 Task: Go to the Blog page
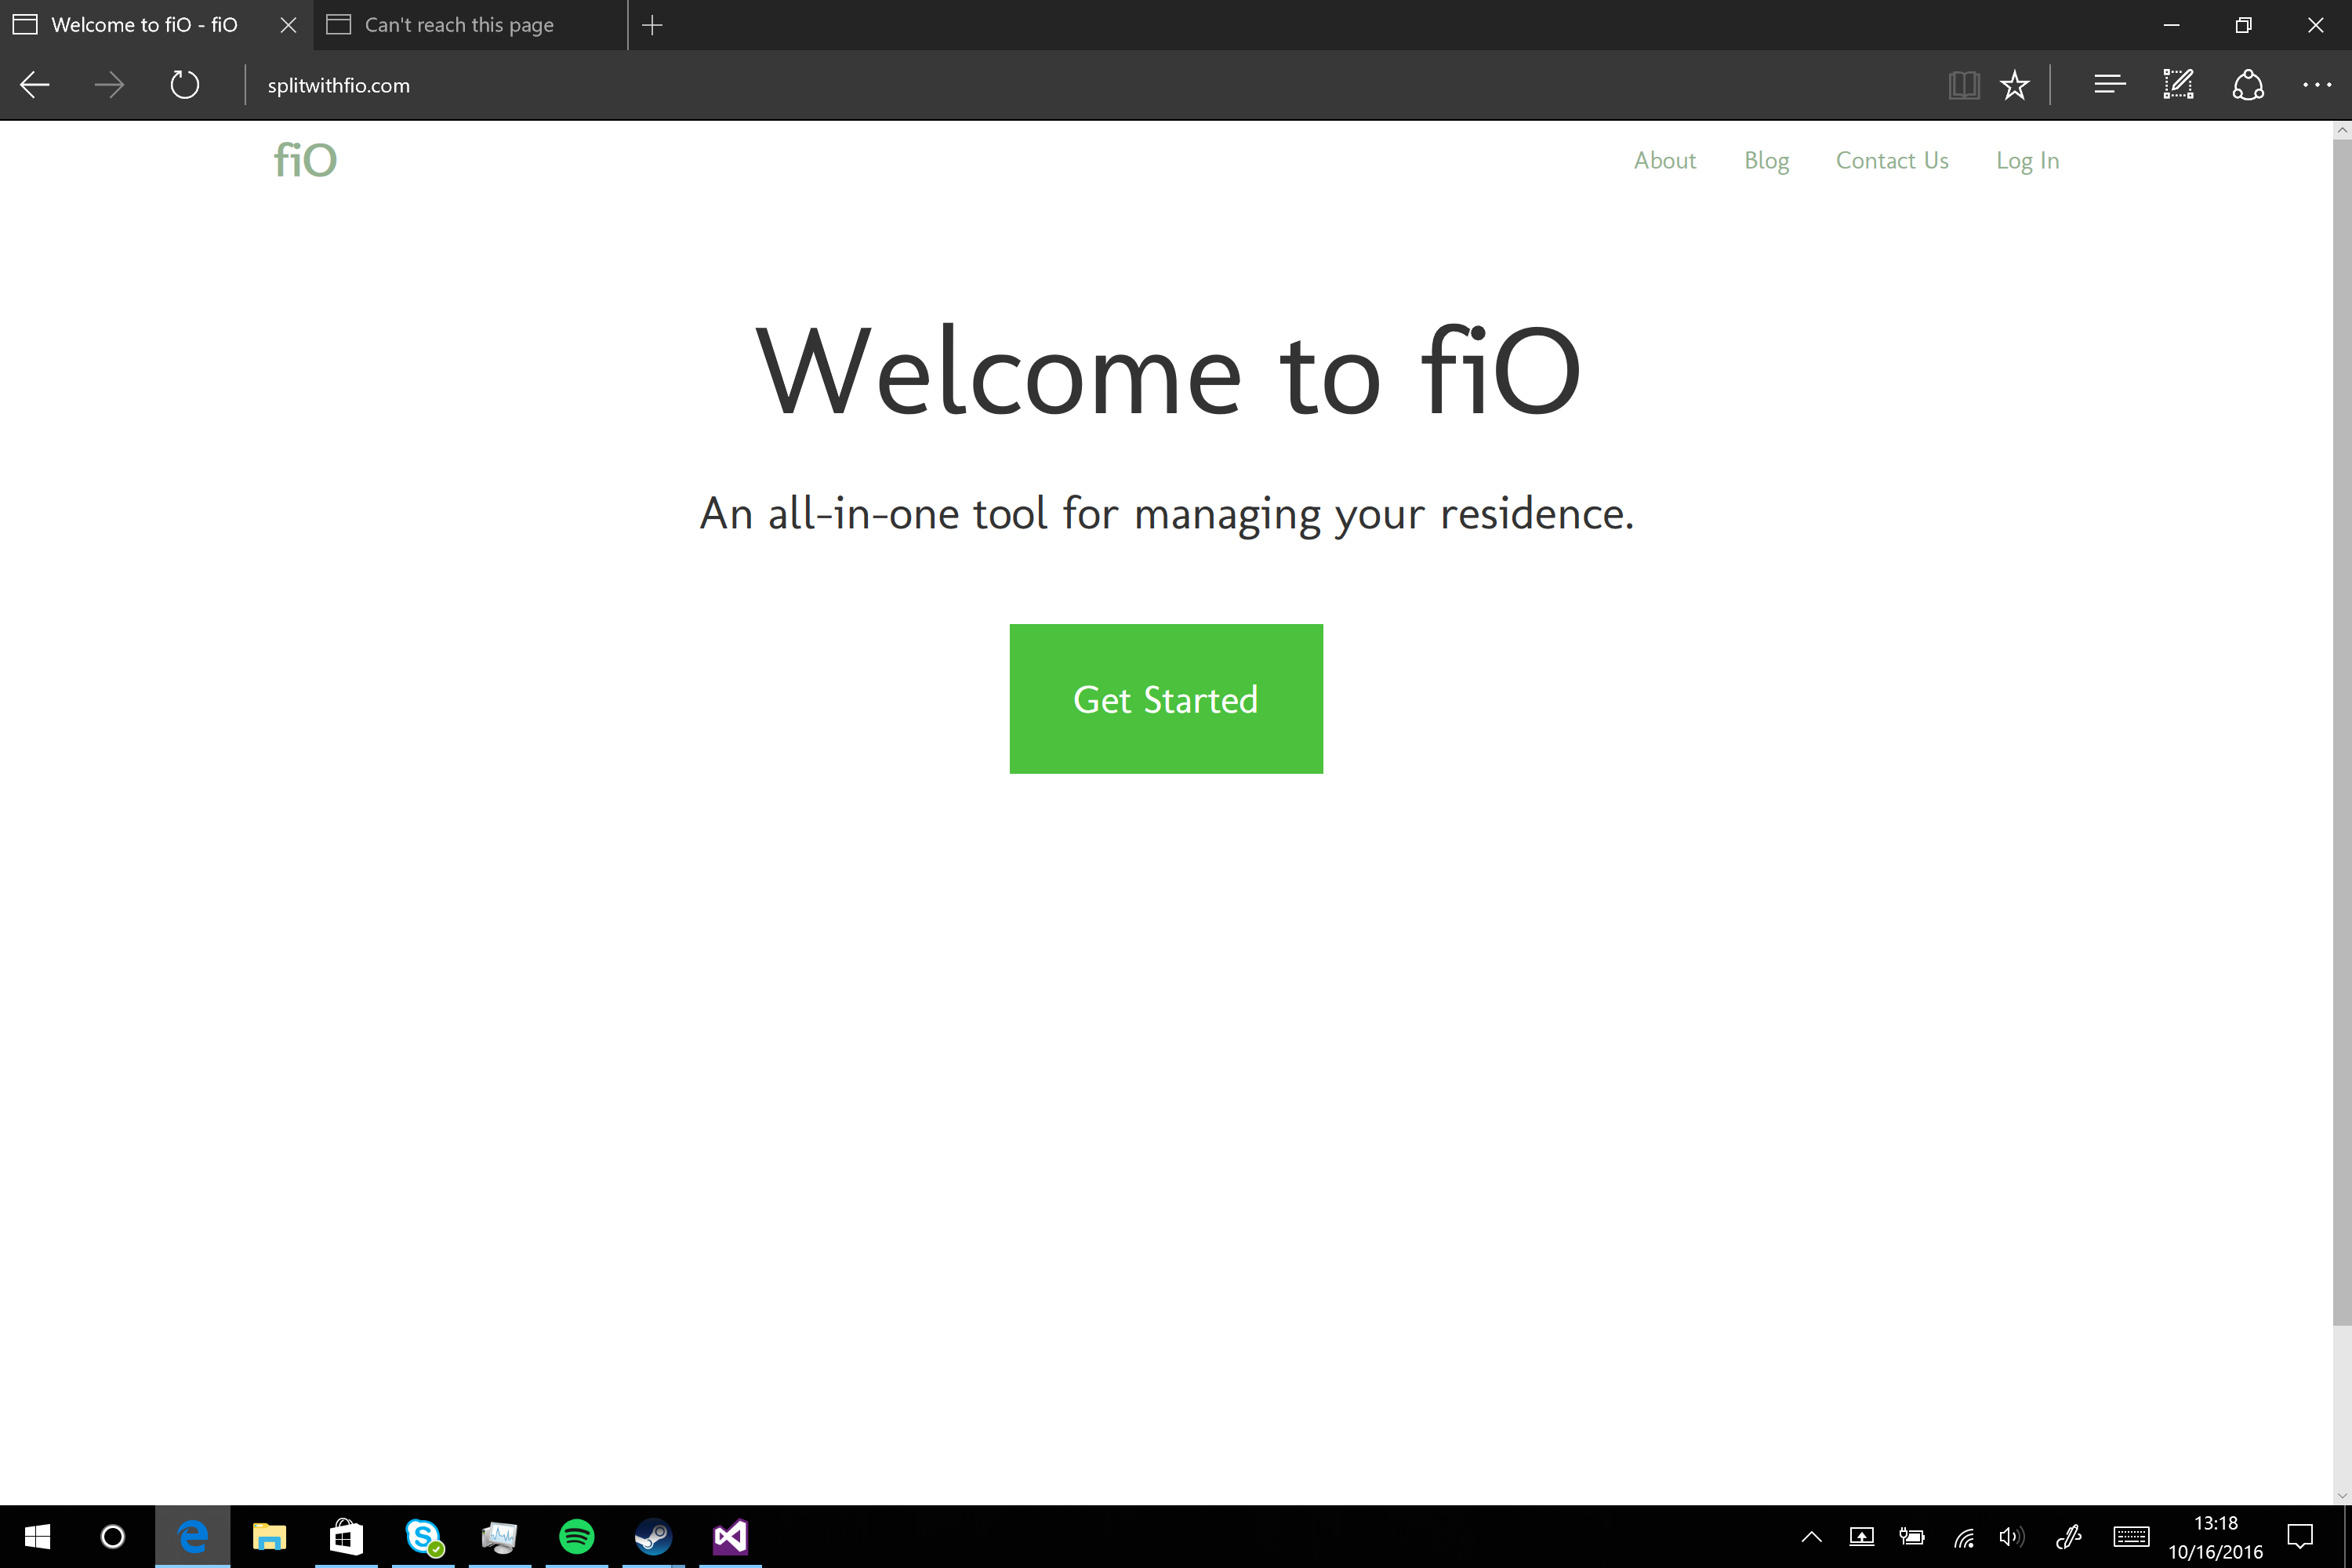click(x=1766, y=161)
